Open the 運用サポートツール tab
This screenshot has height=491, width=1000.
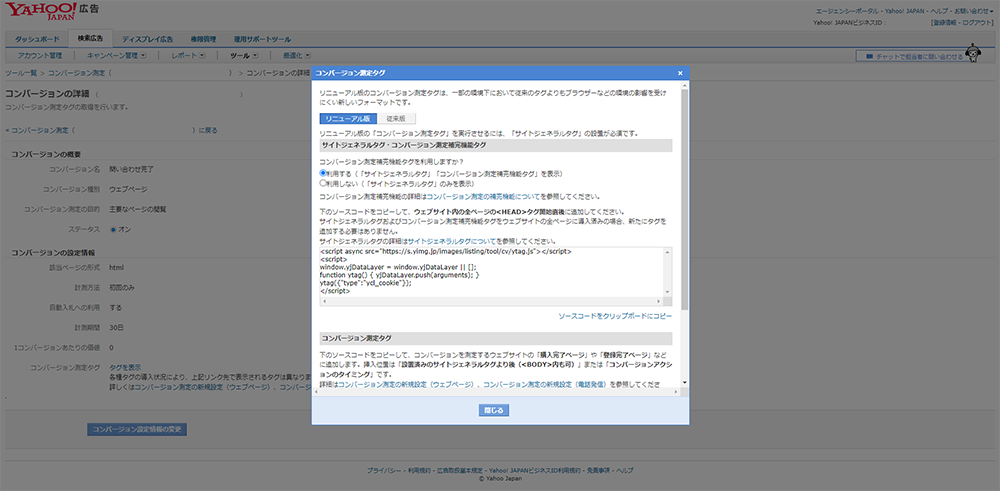[x=262, y=39]
